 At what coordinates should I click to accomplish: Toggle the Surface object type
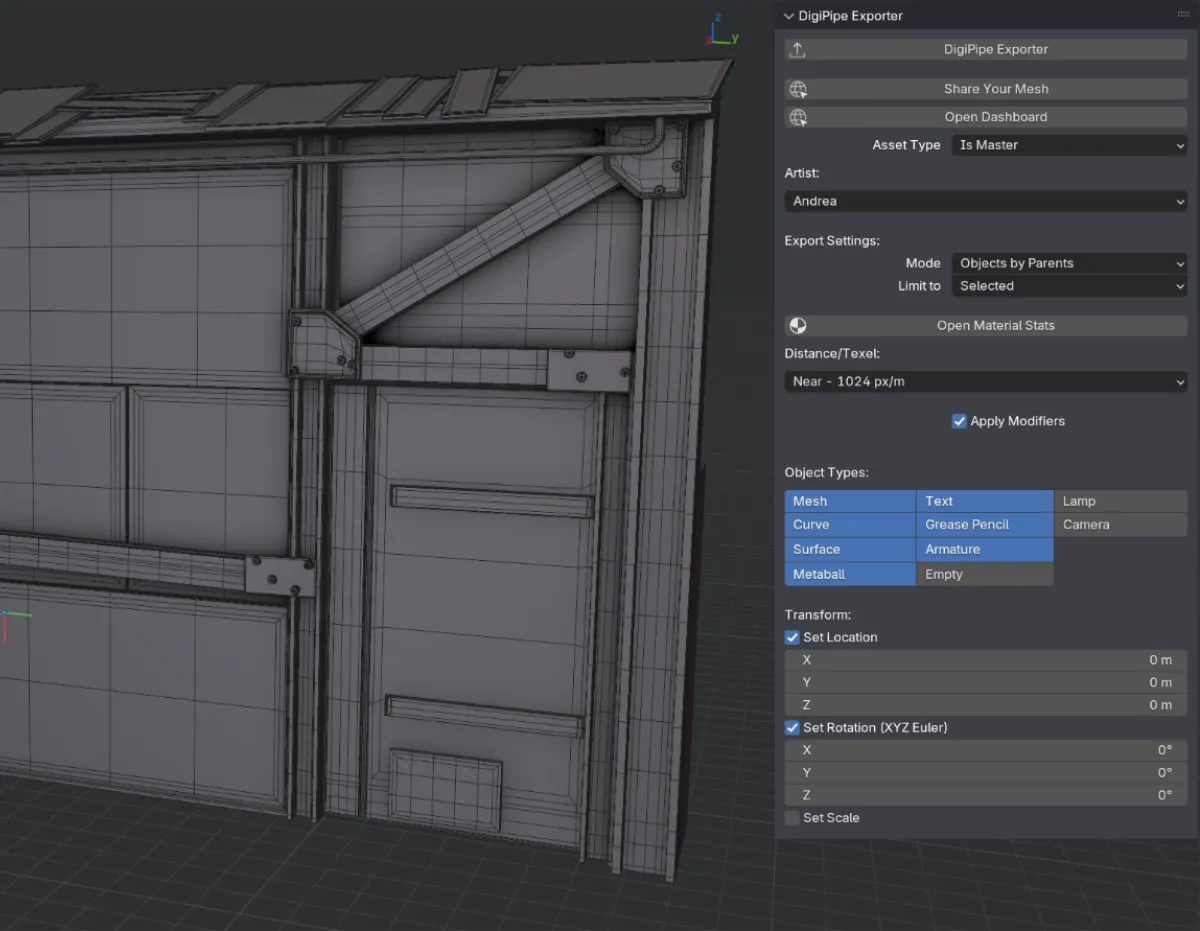coord(850,549)
